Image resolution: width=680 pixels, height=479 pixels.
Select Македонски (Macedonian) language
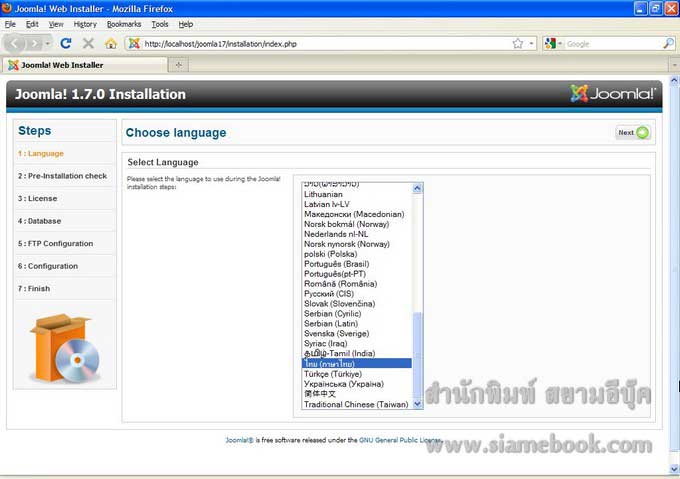357,214
